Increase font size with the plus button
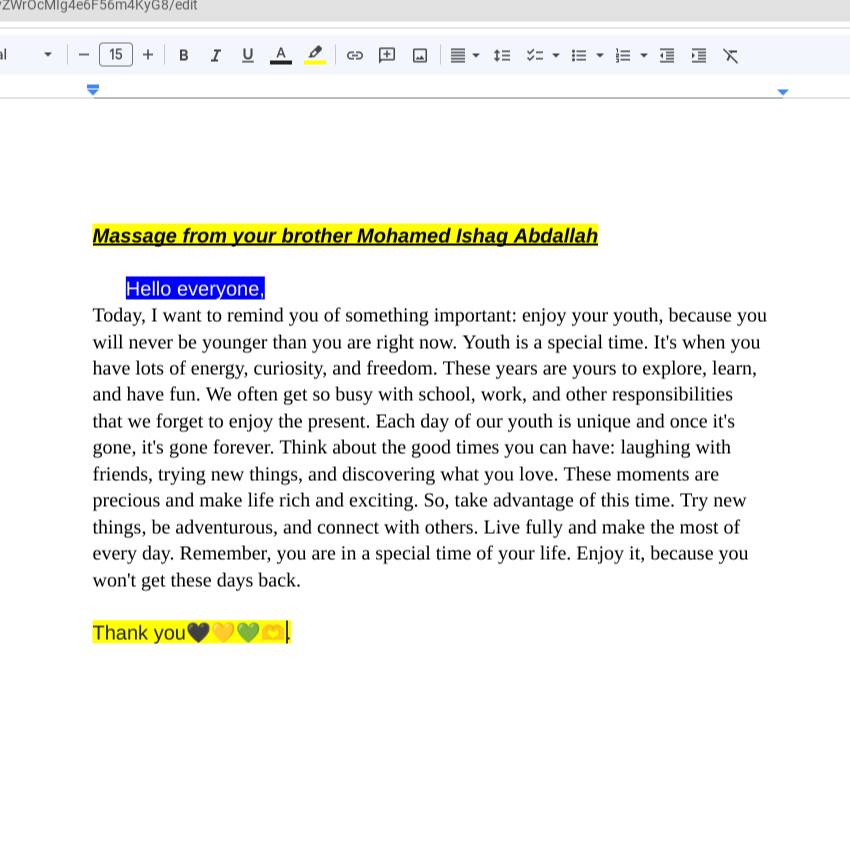The image size is (850, 850). pyautogui.click(x=148, y=55)
